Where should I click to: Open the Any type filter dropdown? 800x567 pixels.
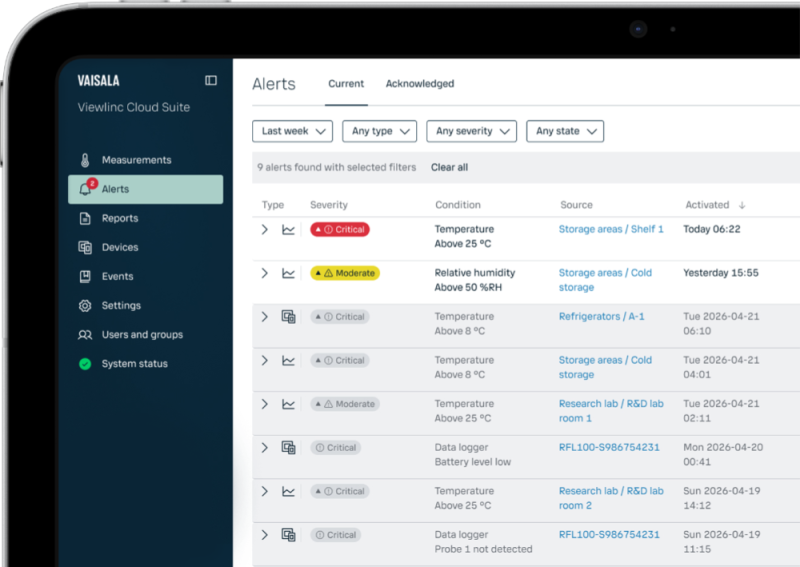[380, 131]
